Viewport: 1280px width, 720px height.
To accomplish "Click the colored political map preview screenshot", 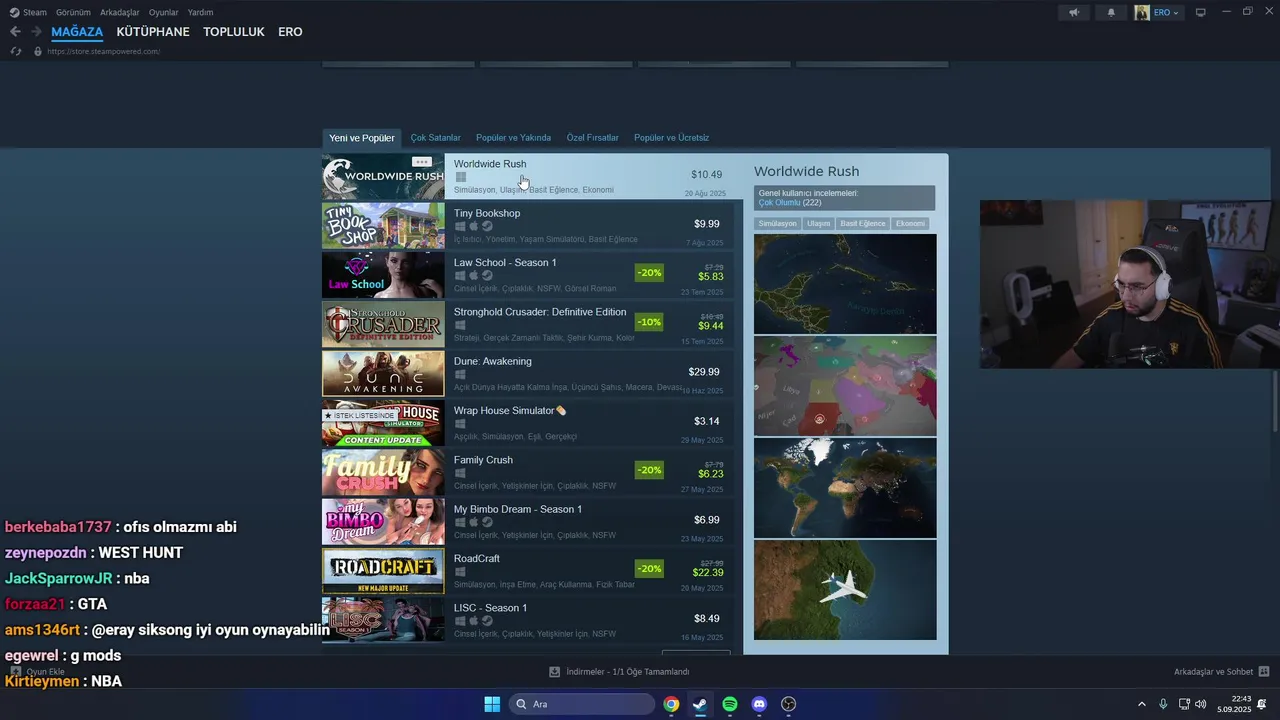I will (845, 386).
